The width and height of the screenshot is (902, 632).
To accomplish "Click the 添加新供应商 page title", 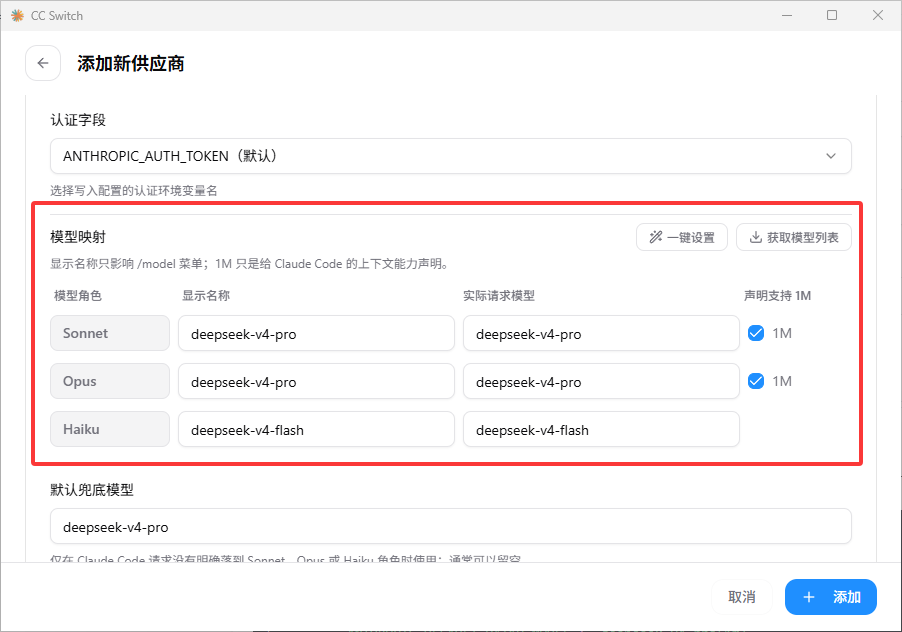I will pos(131,63).
